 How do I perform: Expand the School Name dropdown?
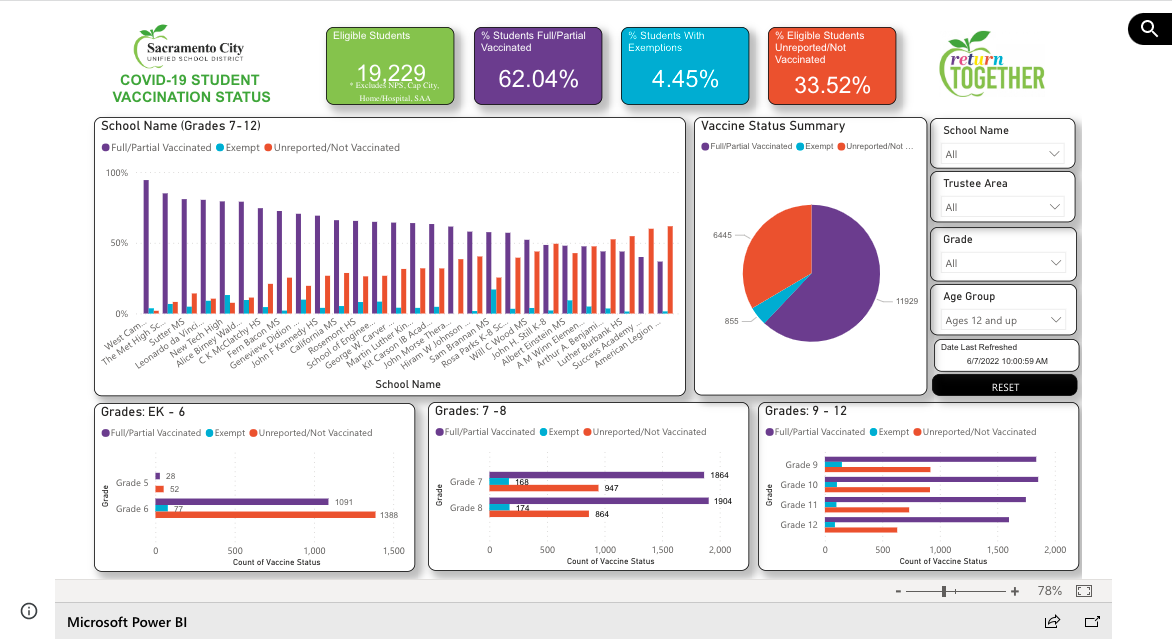tap(1003, 154)
